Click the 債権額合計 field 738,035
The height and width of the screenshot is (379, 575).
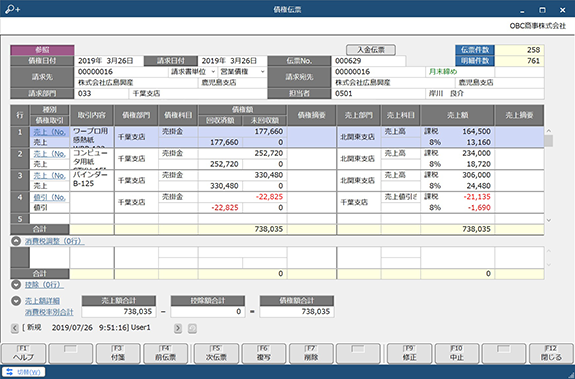pos(297,312)
